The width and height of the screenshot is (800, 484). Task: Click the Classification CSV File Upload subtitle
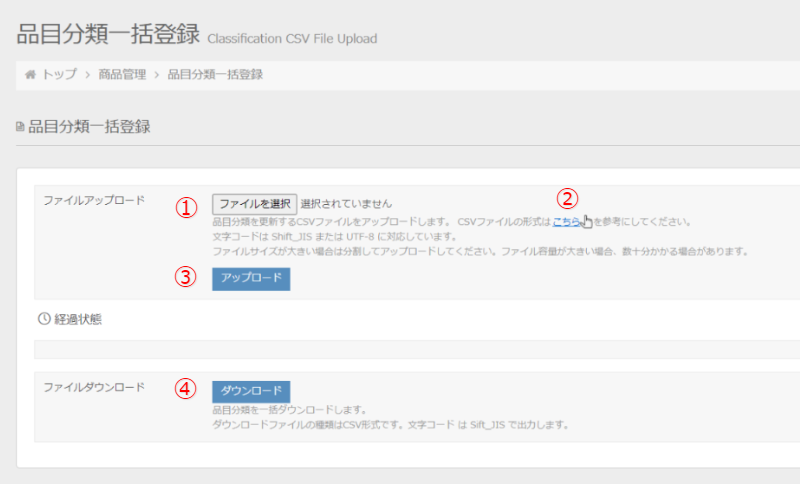click(292, 39)
